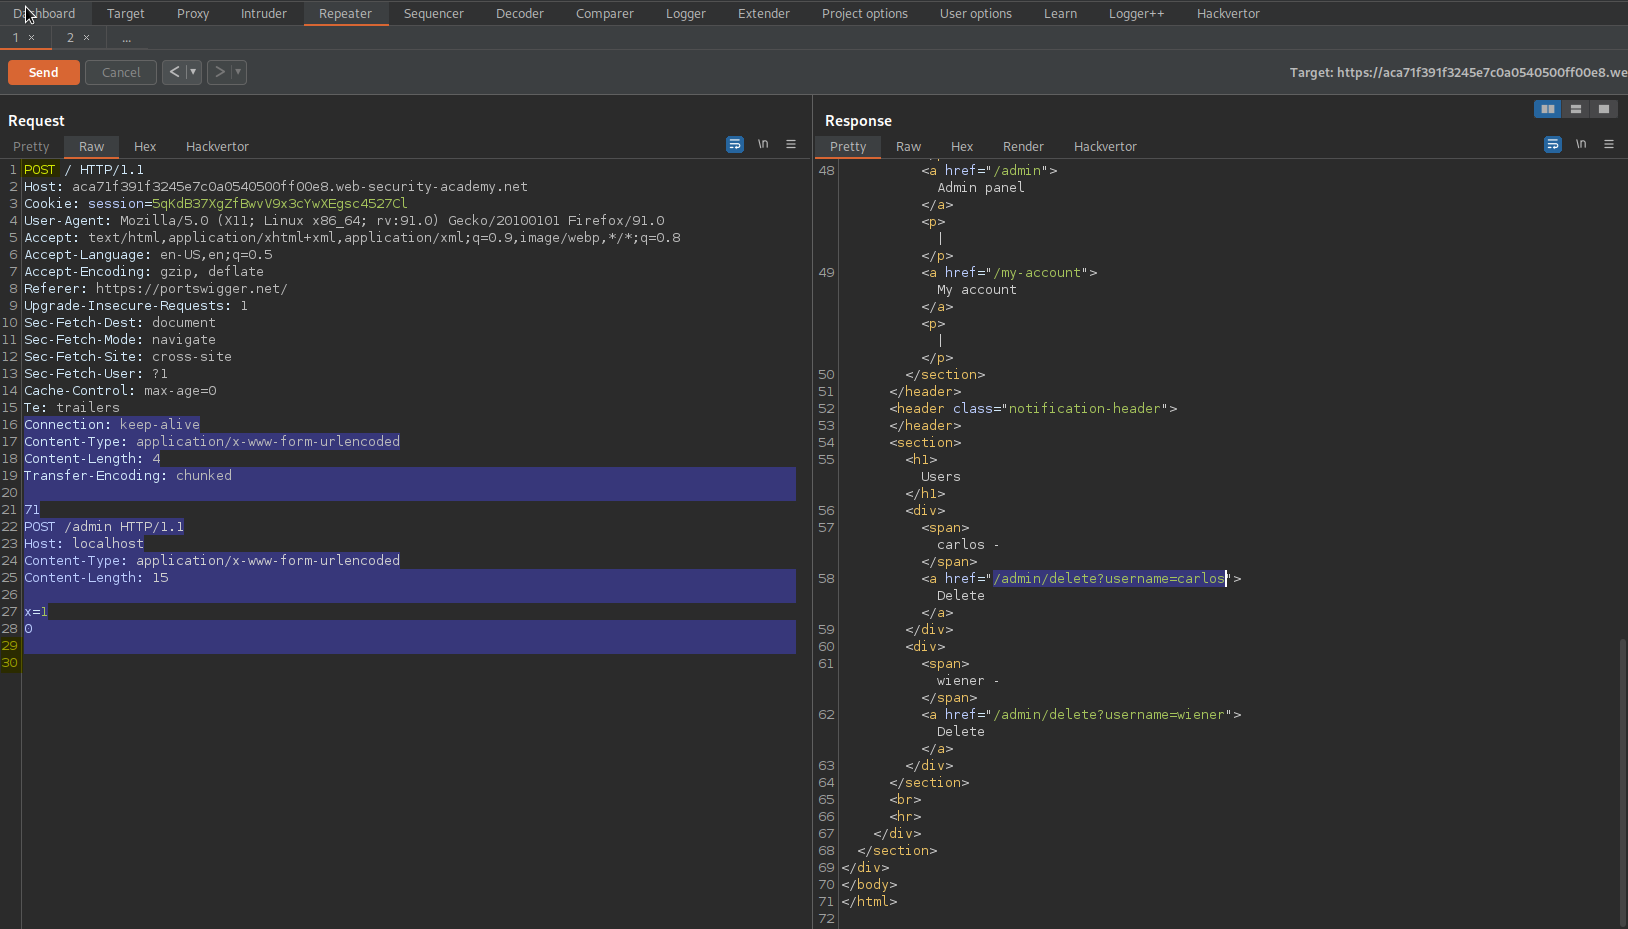Open the back history dropdown arrow
1628x929 pixels.
(193, 72)
